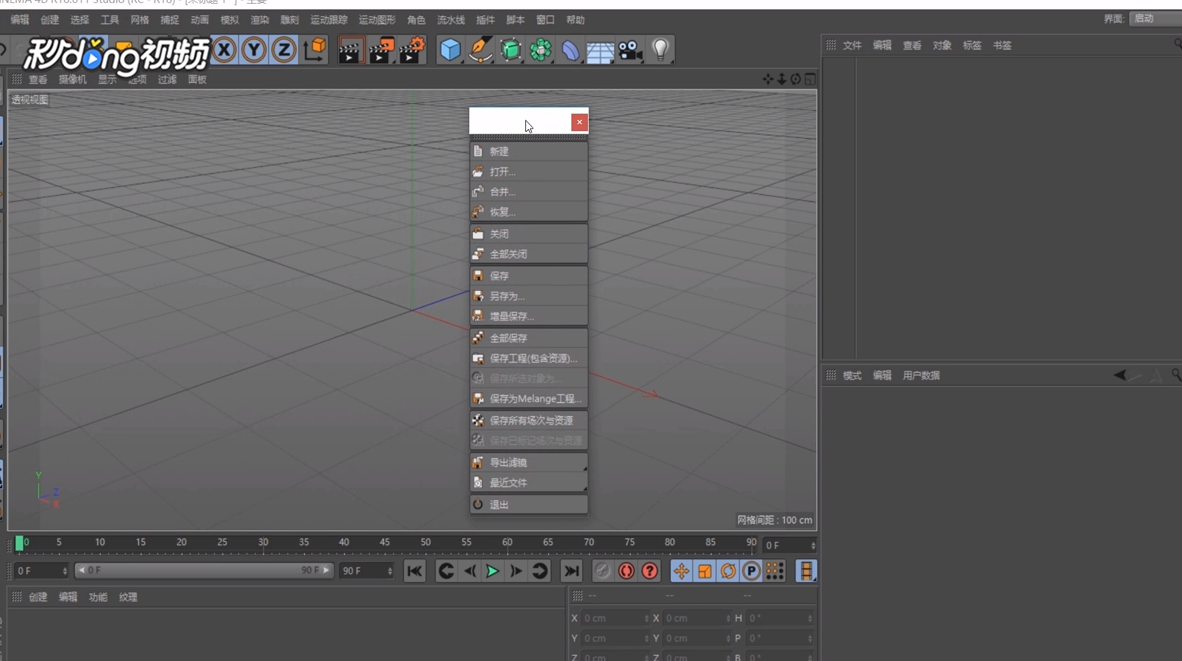Toggle rotation keyframing icon
1182x661 pixels.
pyautogui.click(x=728, y=571)
